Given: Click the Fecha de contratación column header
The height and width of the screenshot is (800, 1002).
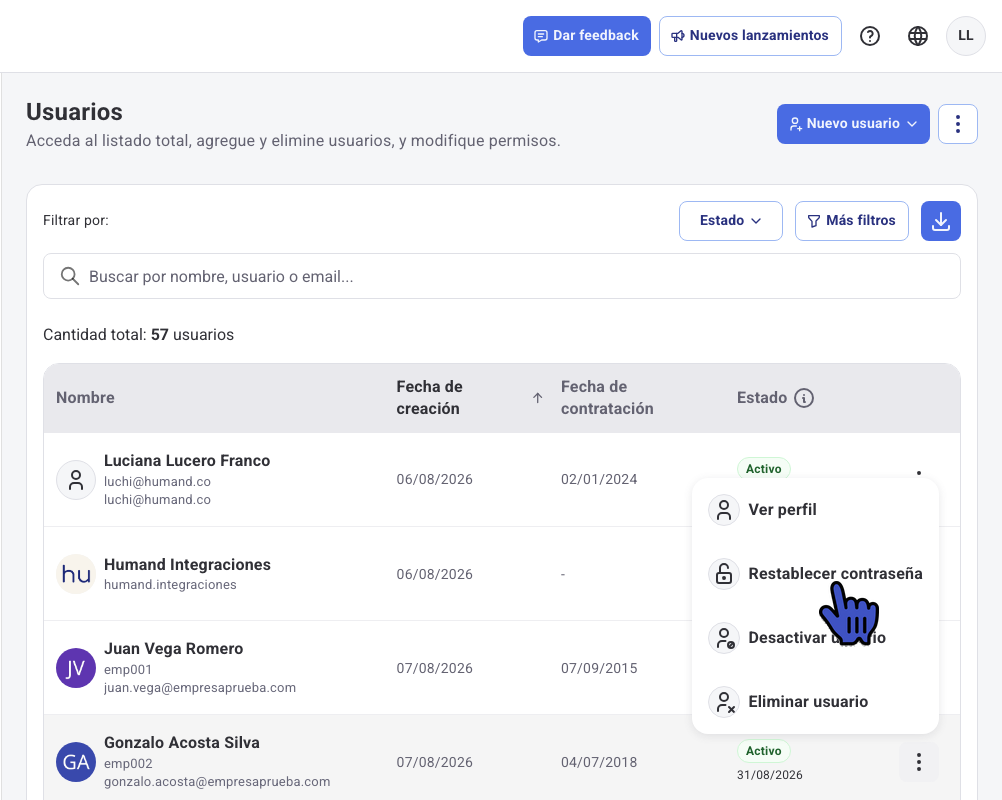Looking at the screenshot, I should [x=607, y=397].
